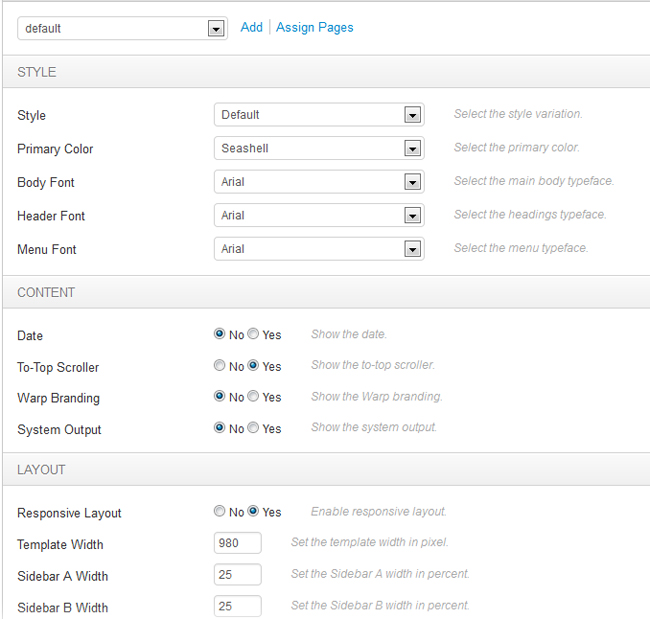Expand the Header Font dropdown
650x619 pixels.
point(318,215)
